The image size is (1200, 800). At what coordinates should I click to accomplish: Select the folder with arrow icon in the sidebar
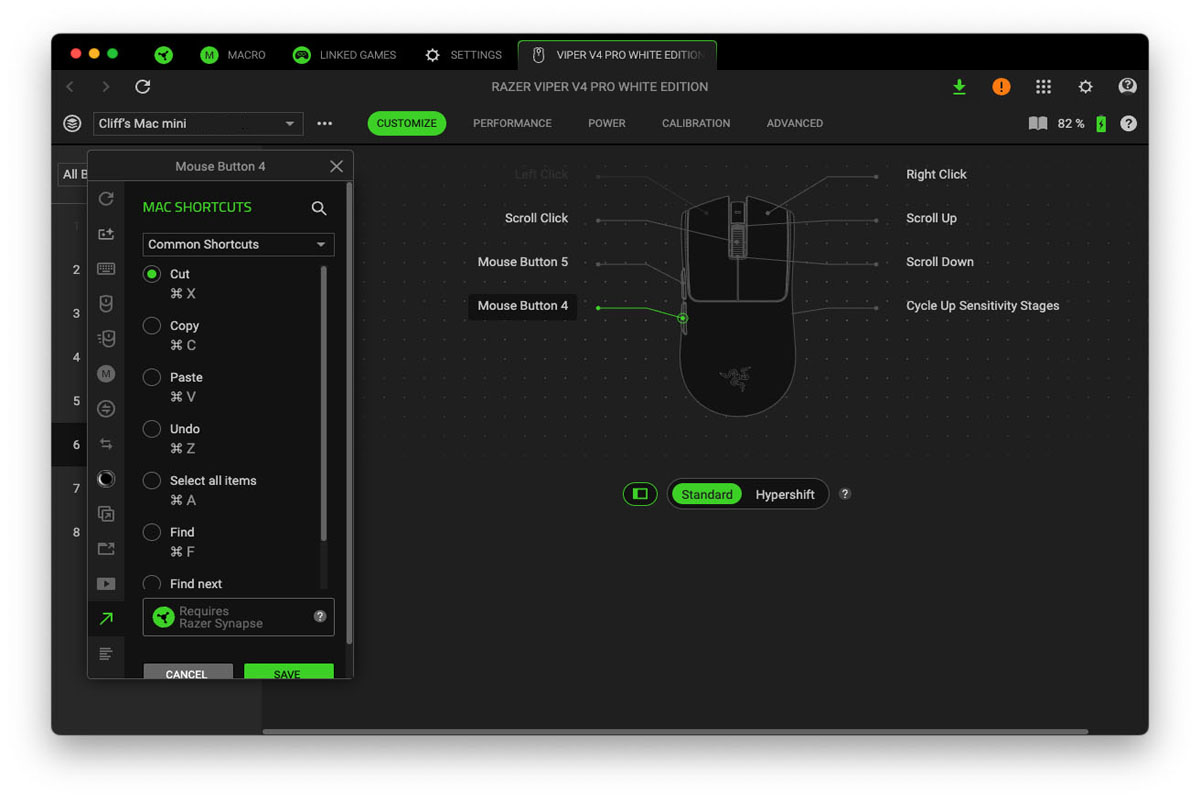[x=106, y=549]
